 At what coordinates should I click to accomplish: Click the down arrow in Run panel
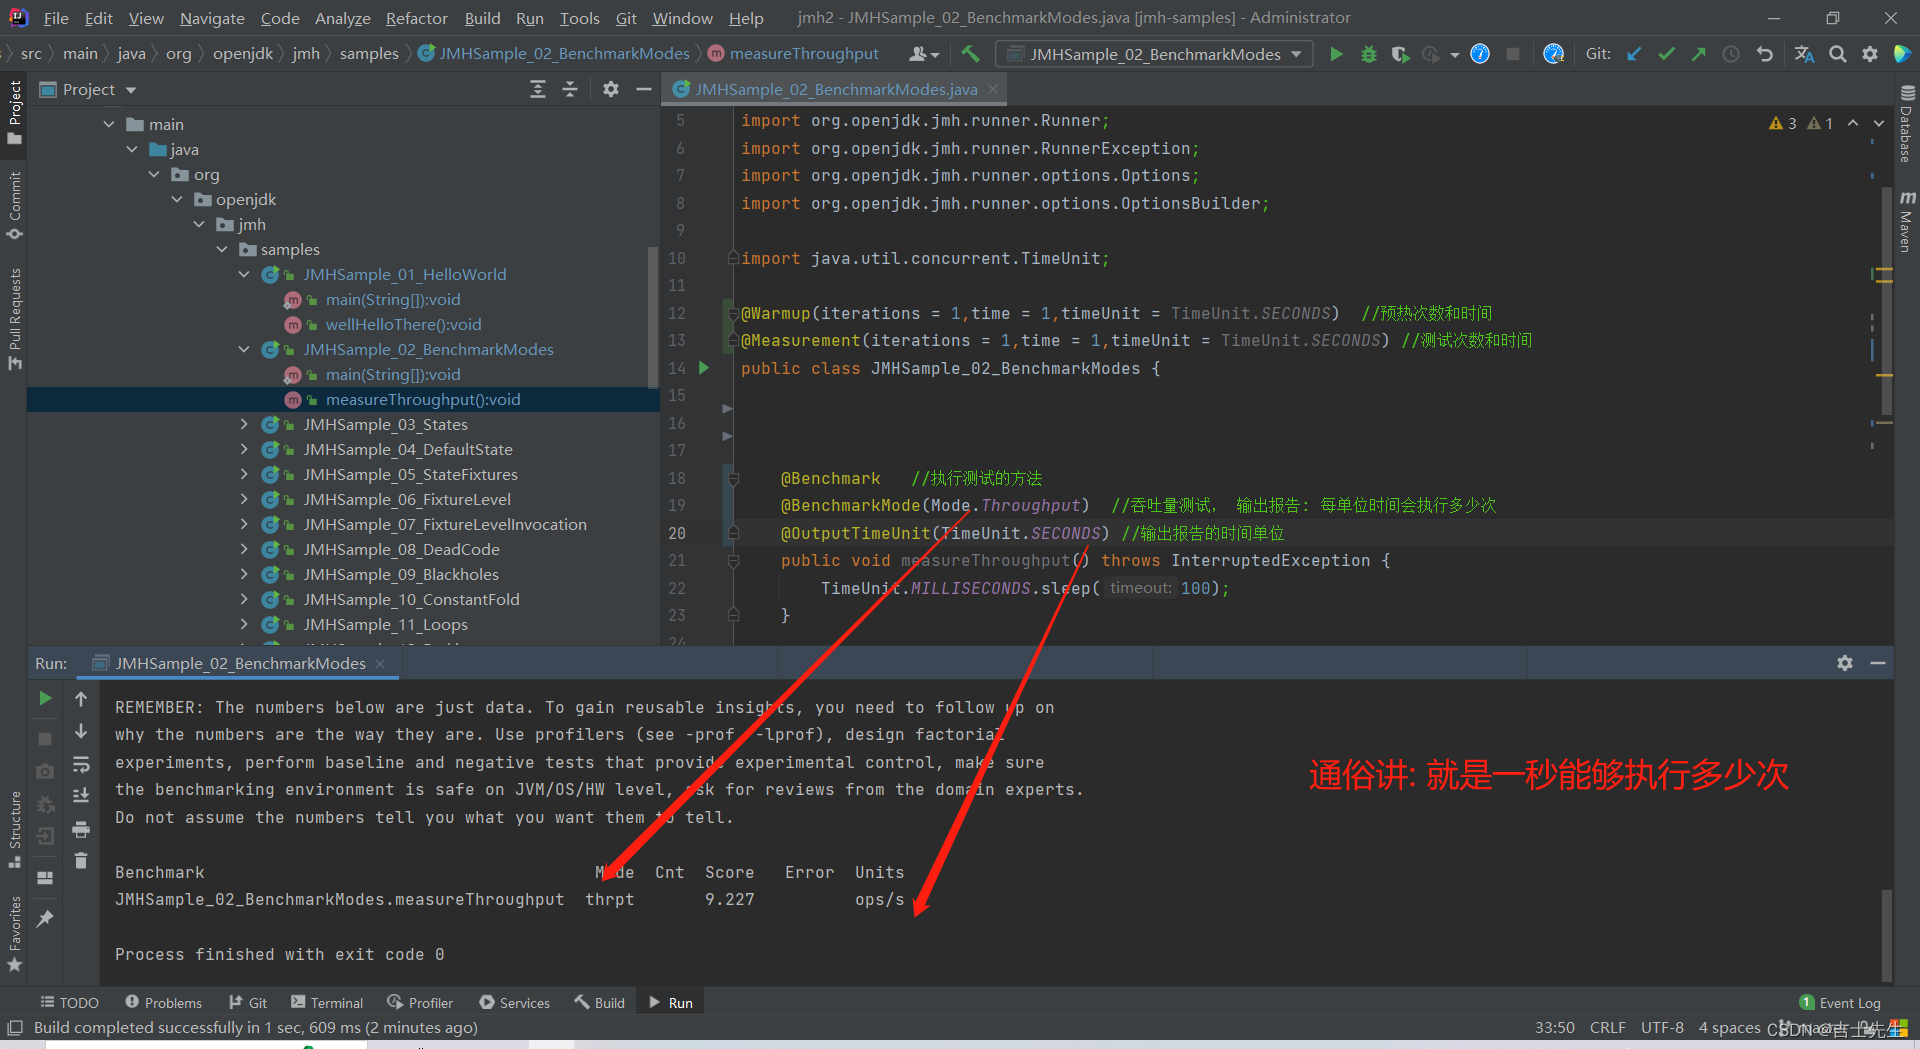81,731
